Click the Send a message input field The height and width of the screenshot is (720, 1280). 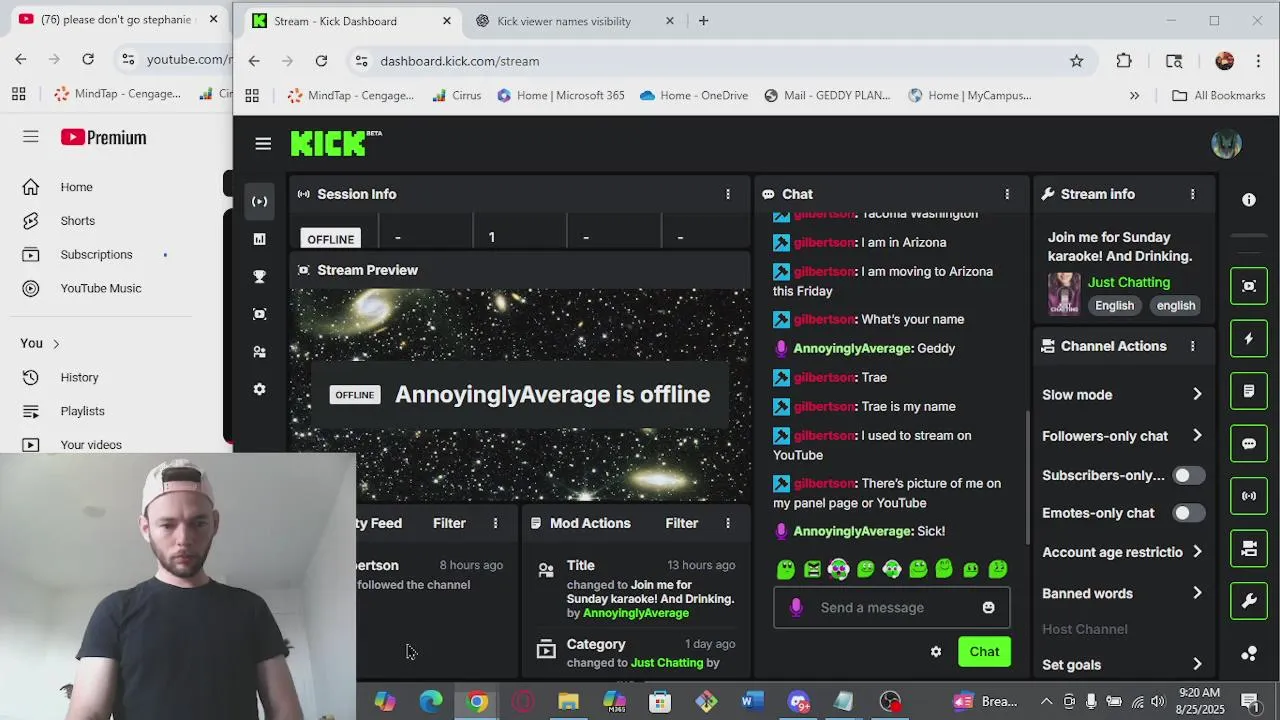coord(892,607)
